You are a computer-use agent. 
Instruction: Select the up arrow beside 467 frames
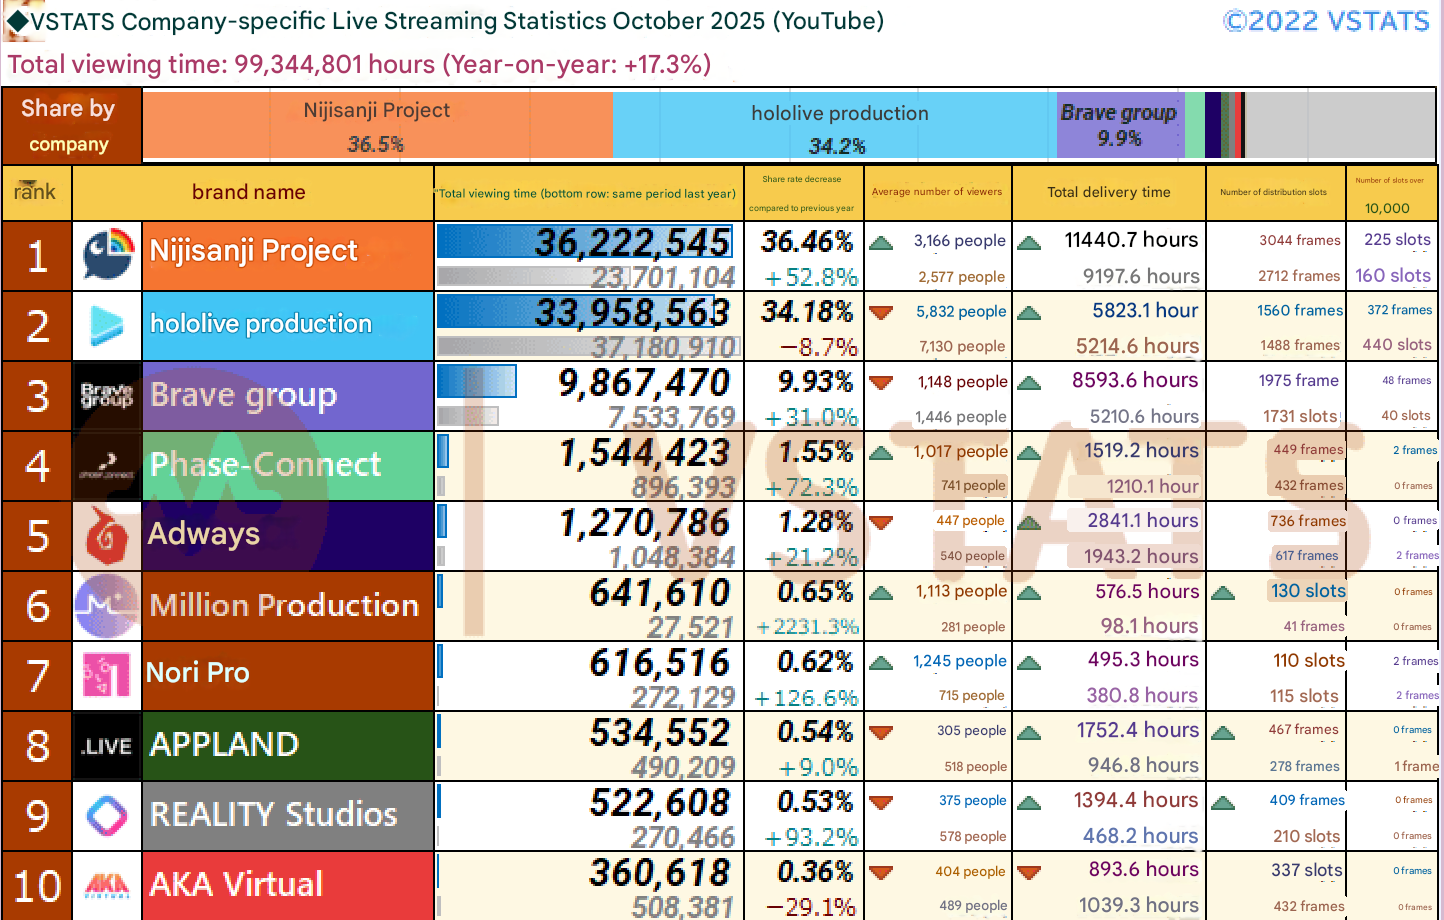click(x=1222, y=732)
